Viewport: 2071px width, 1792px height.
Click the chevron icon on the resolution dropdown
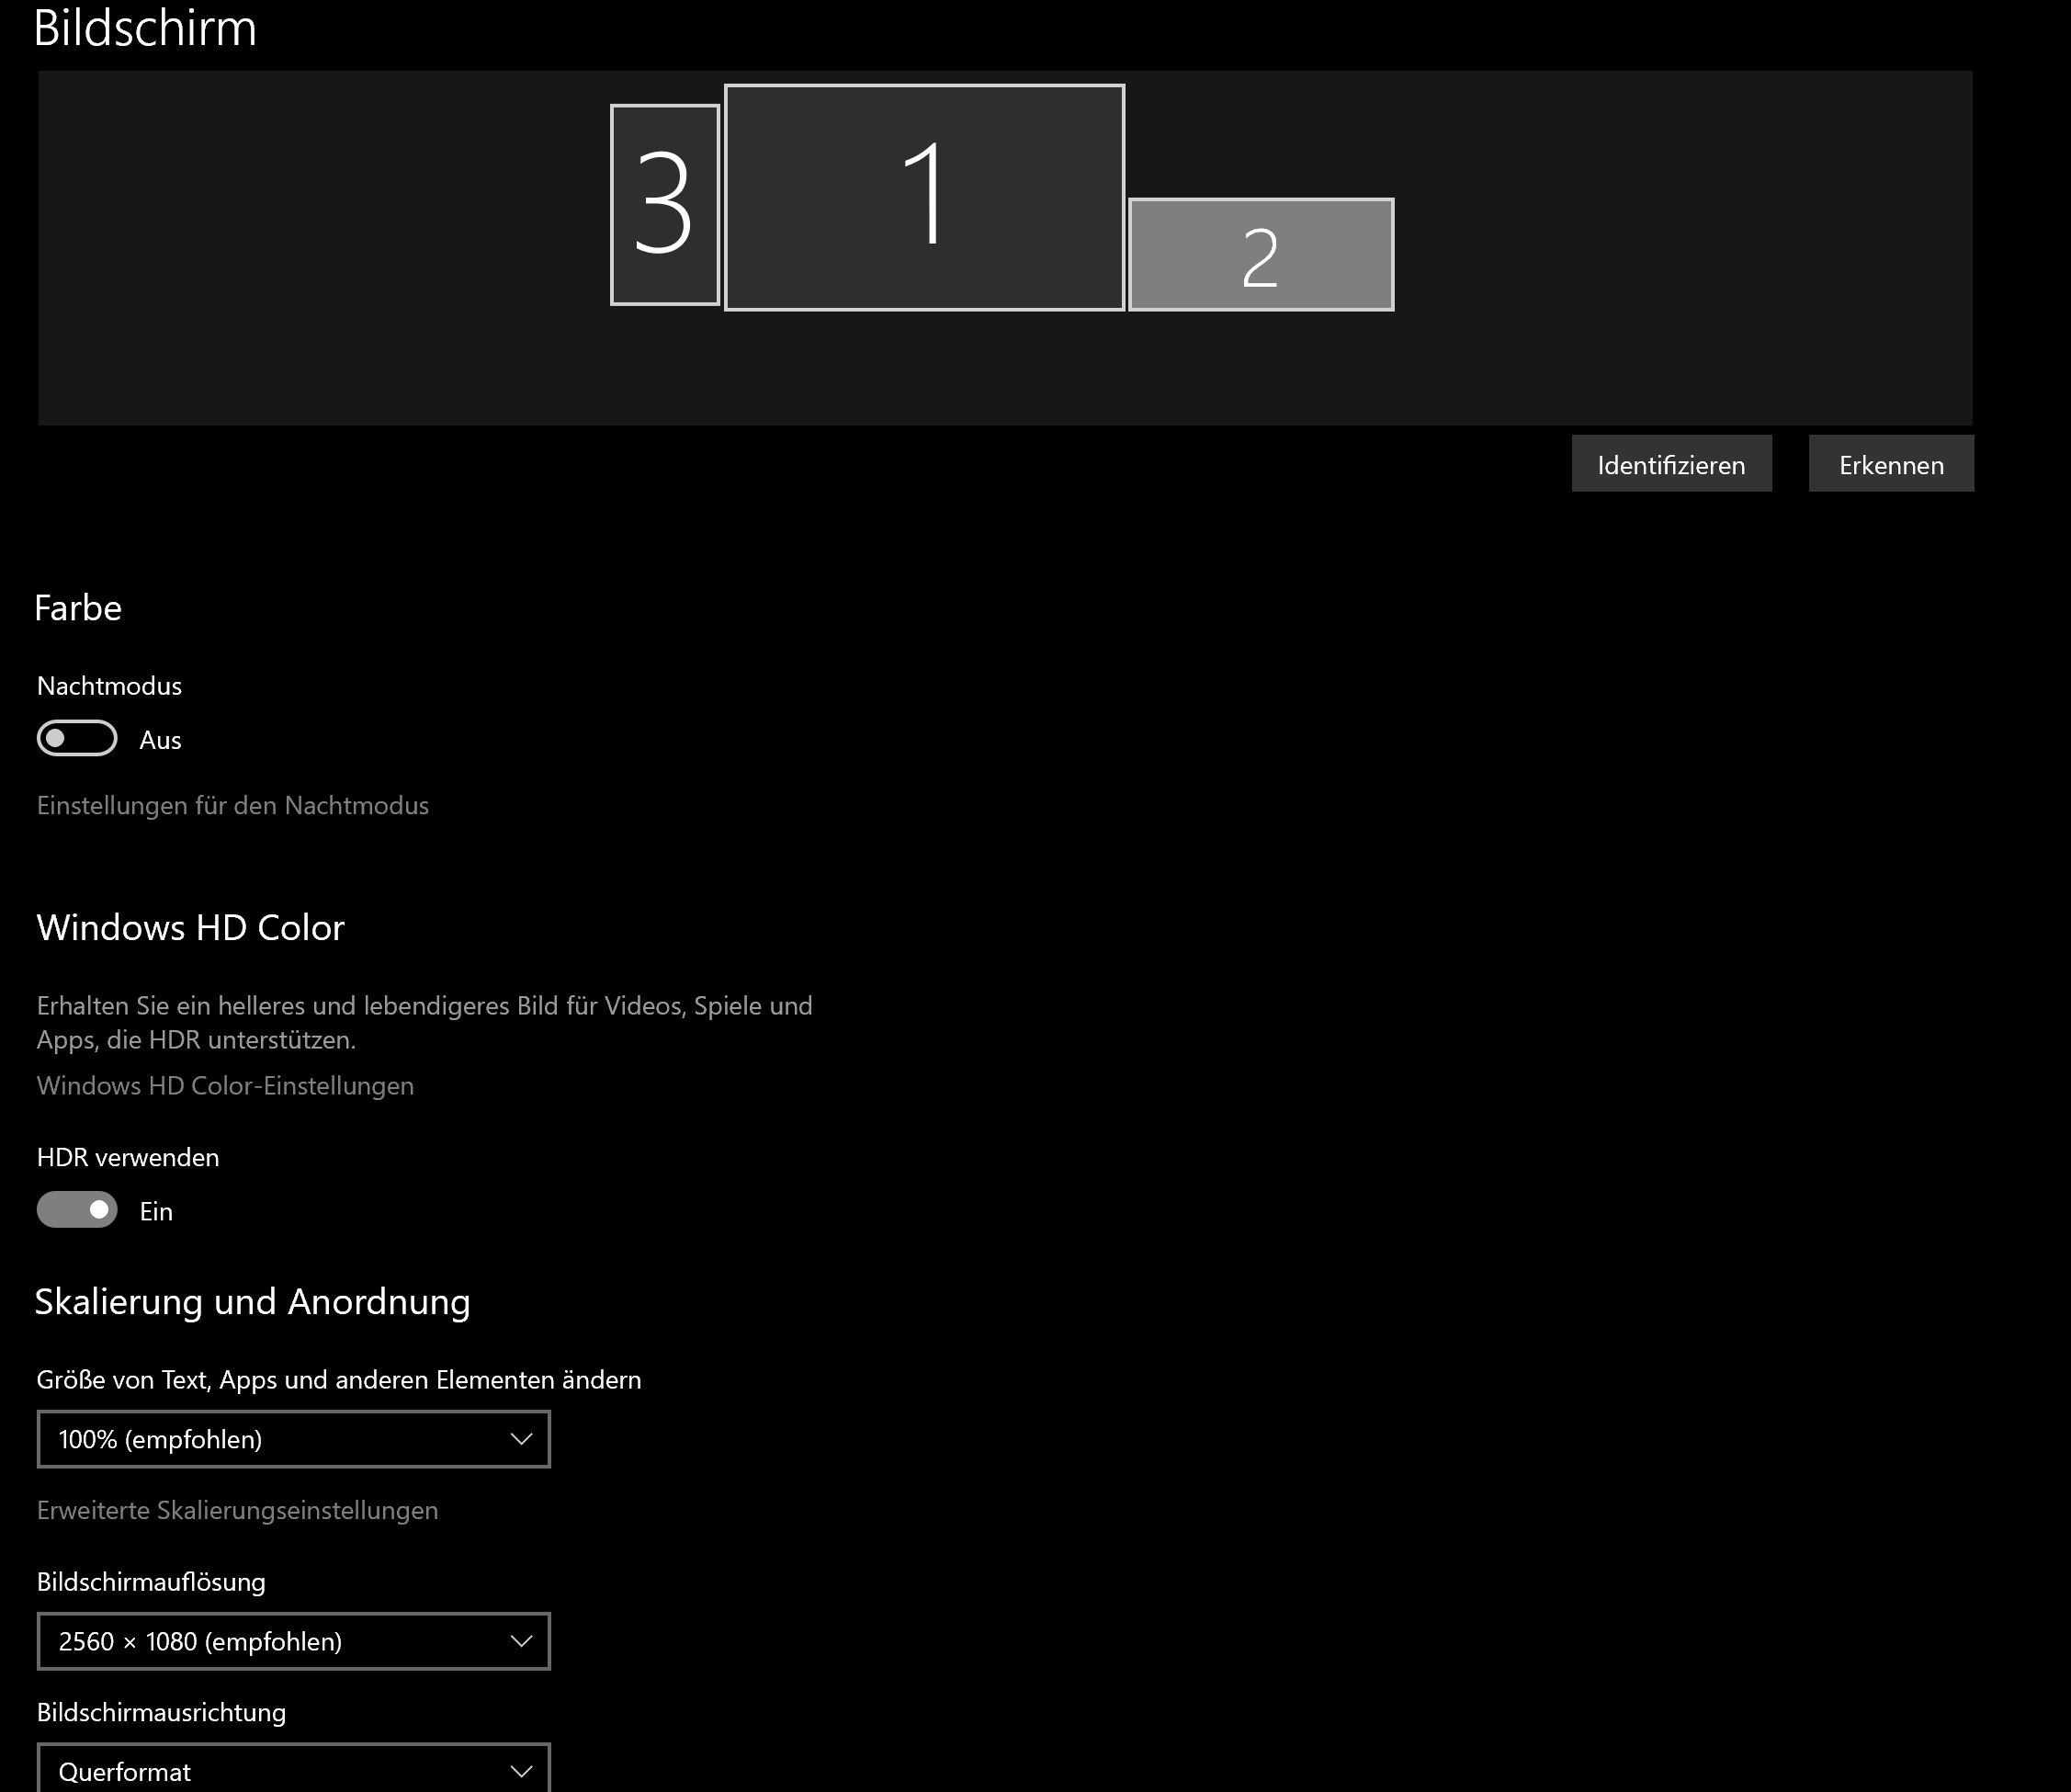pyautogui.click(x=520, y=1641)
